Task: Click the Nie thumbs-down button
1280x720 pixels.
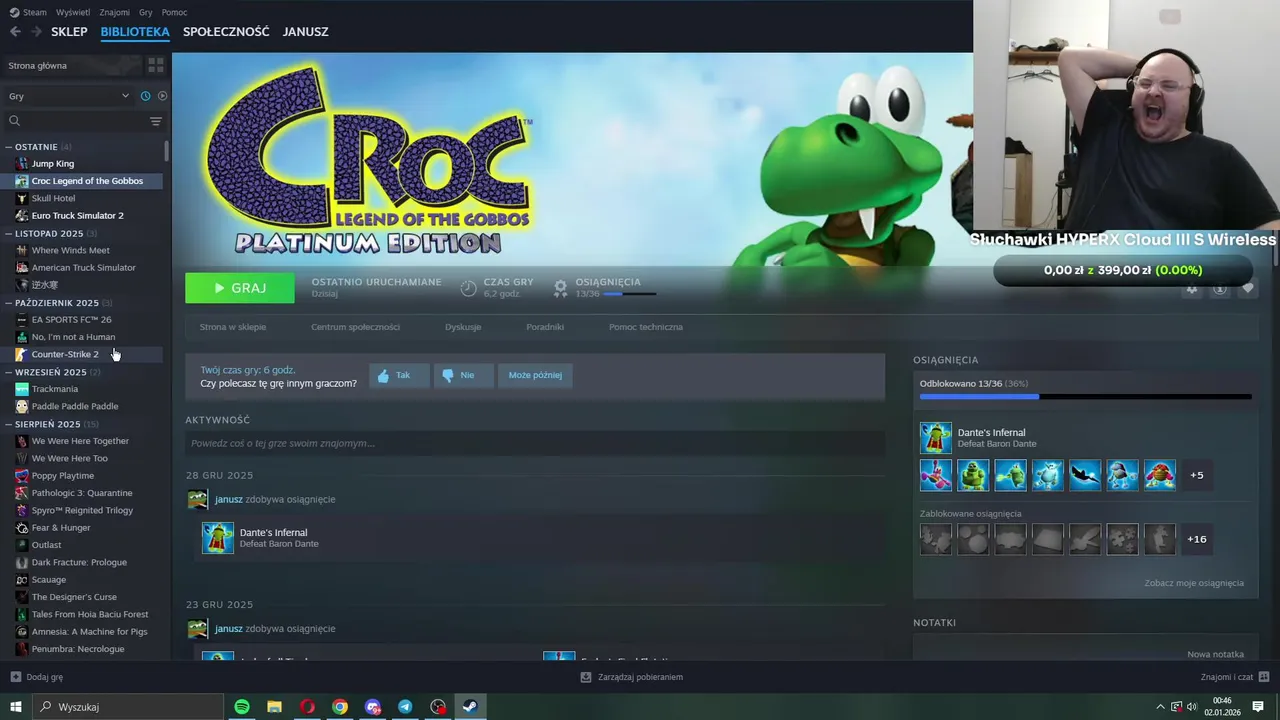Action: (463, 375)
